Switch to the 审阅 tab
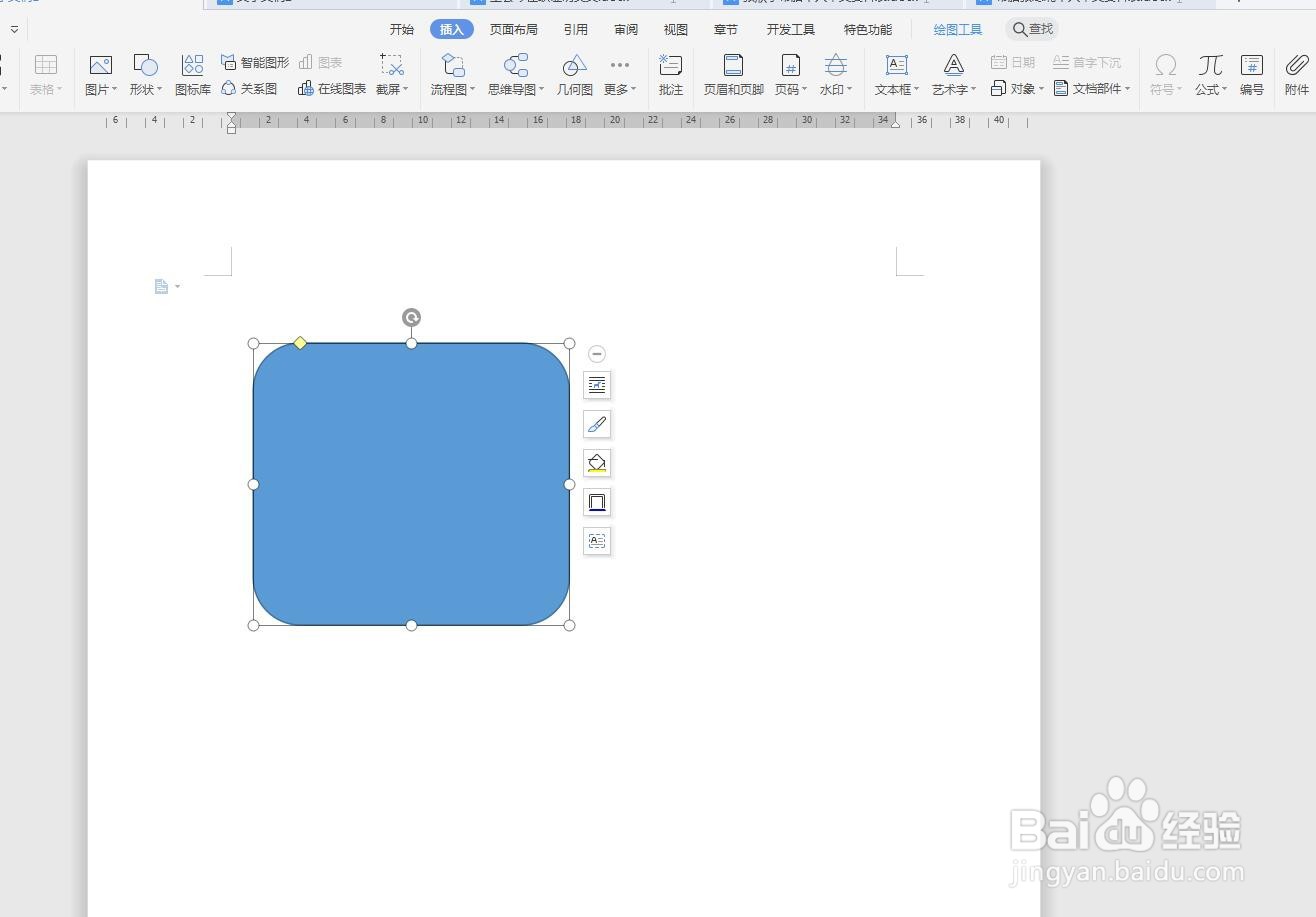1316x917 pixels. [x=626, y=29]
